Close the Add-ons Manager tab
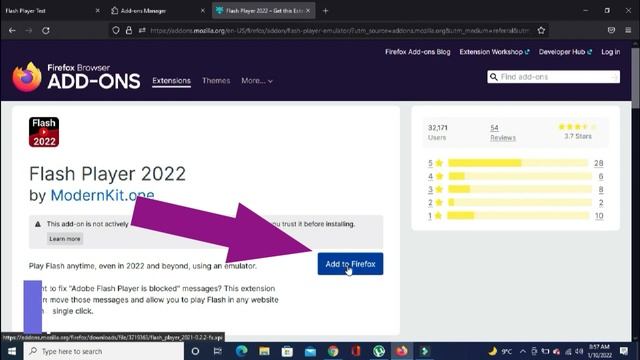Screen dimensions: 640x360 [x=203, y=11]
